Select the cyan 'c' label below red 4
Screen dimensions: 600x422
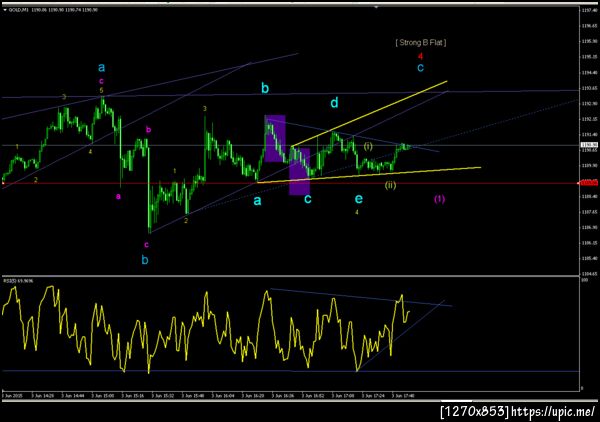421,68
